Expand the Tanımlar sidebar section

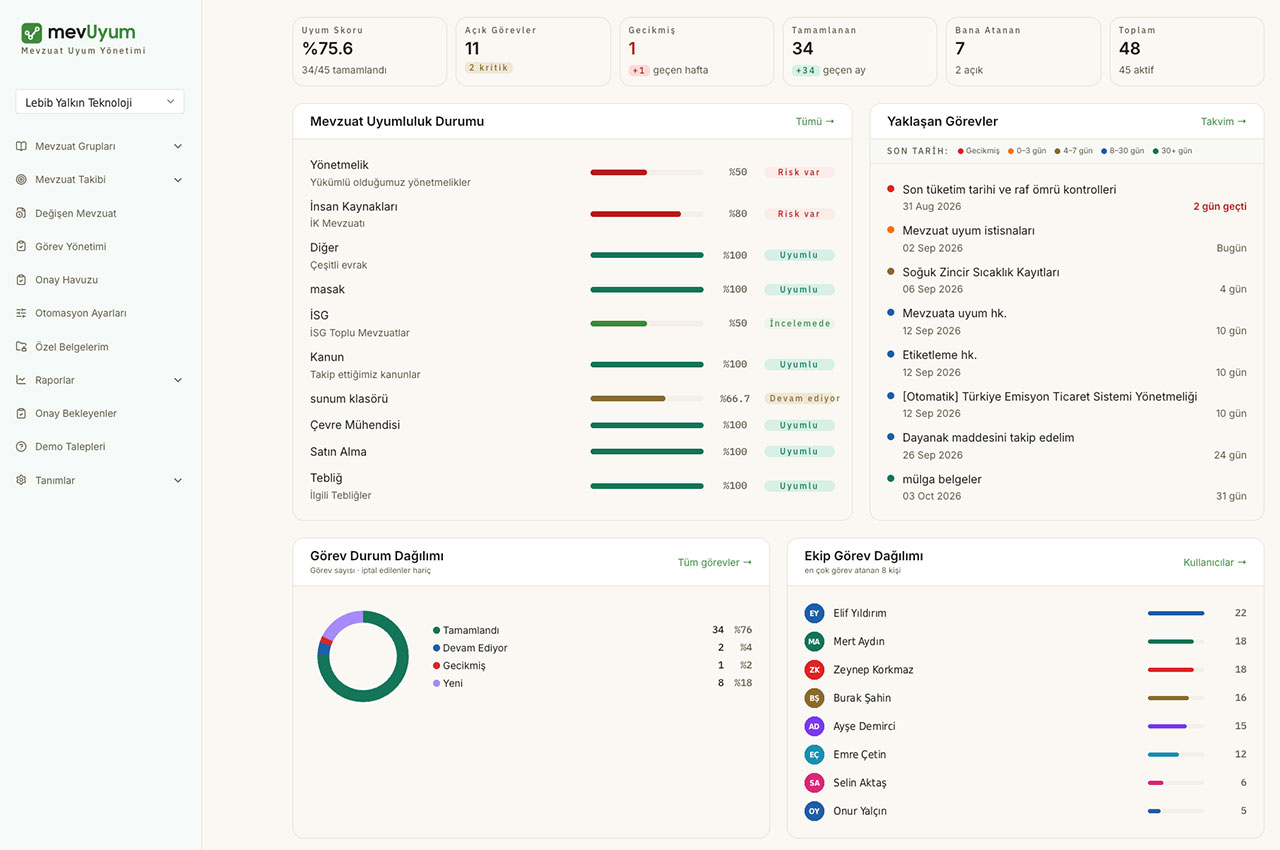pyautogui.click(x=100, y=480)
